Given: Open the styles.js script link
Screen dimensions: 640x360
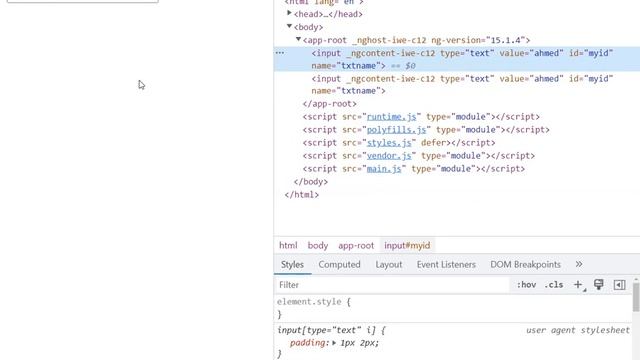Looking at the screenshot, I should 389,143.
